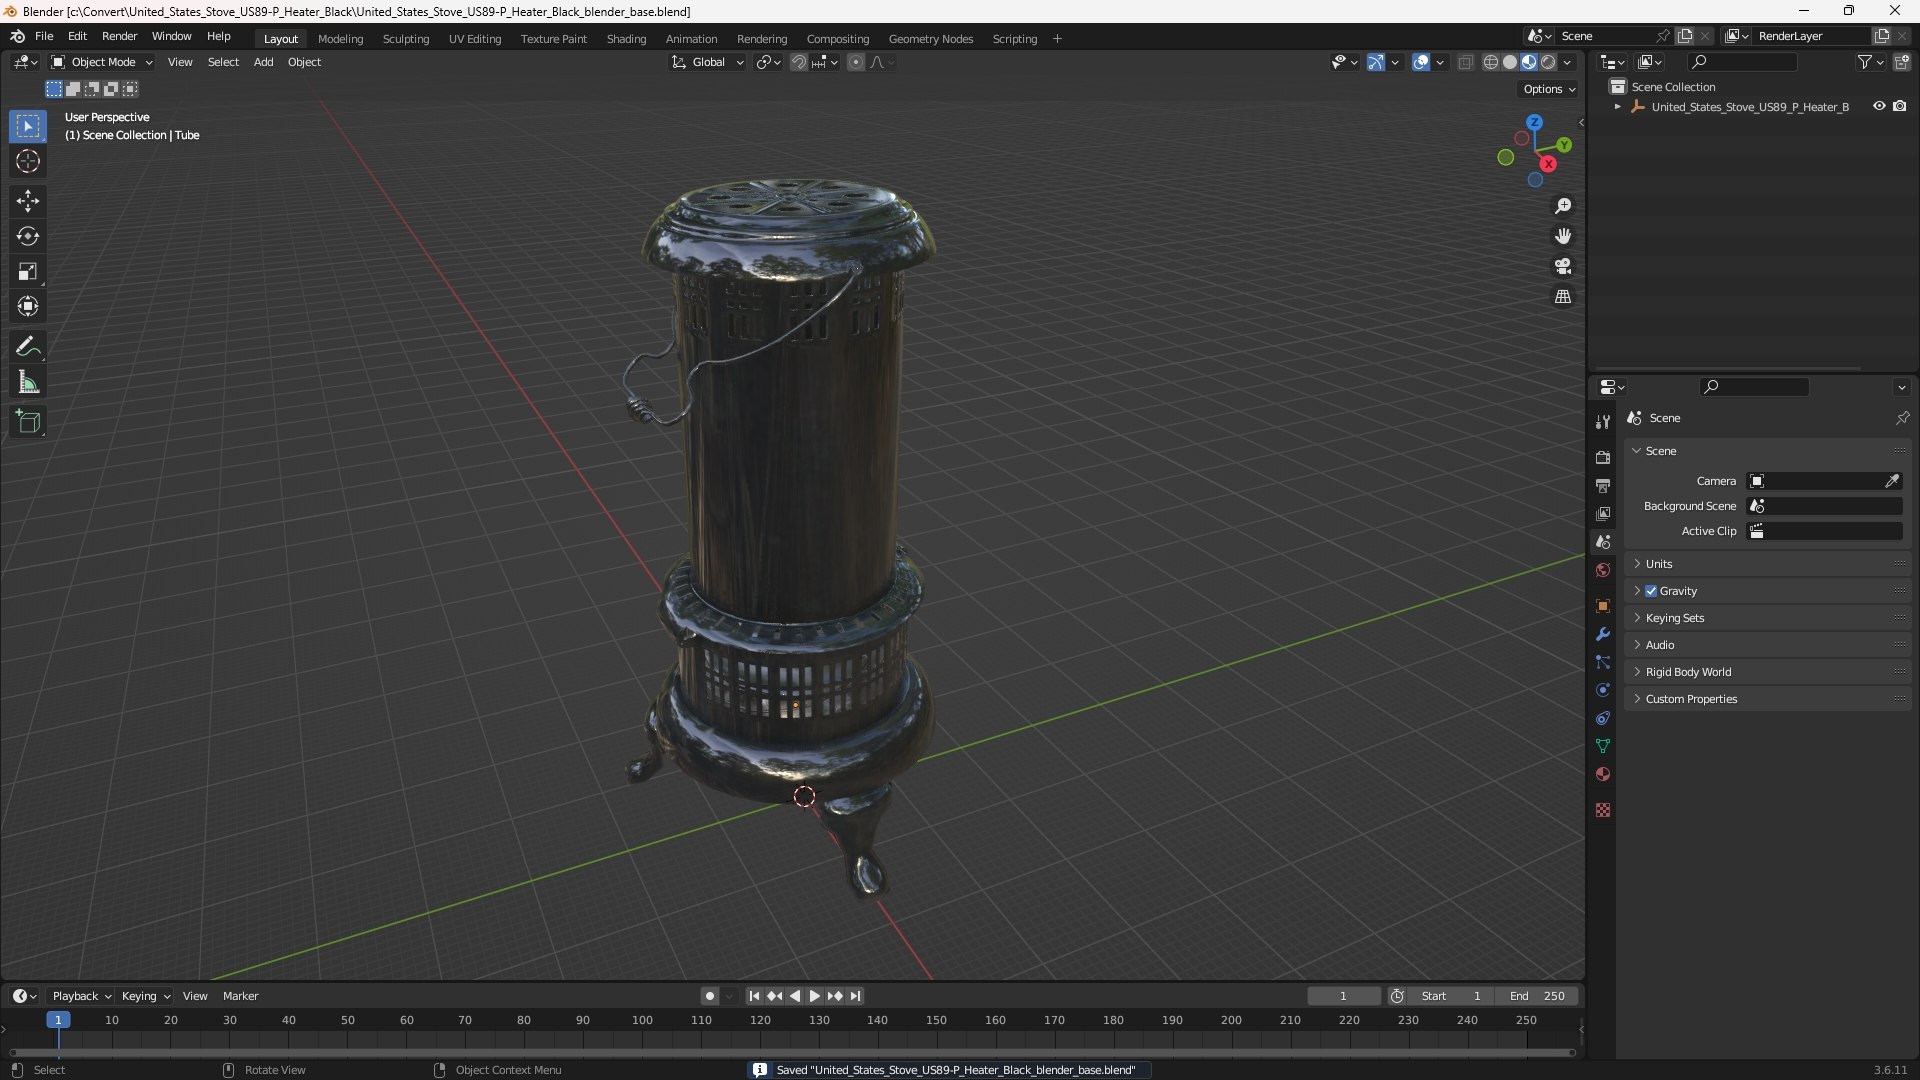The height and width of the screenshot is (1080, 1920).
Task: Toggle render camera icon for stove collection
Action: [1899, 106]
